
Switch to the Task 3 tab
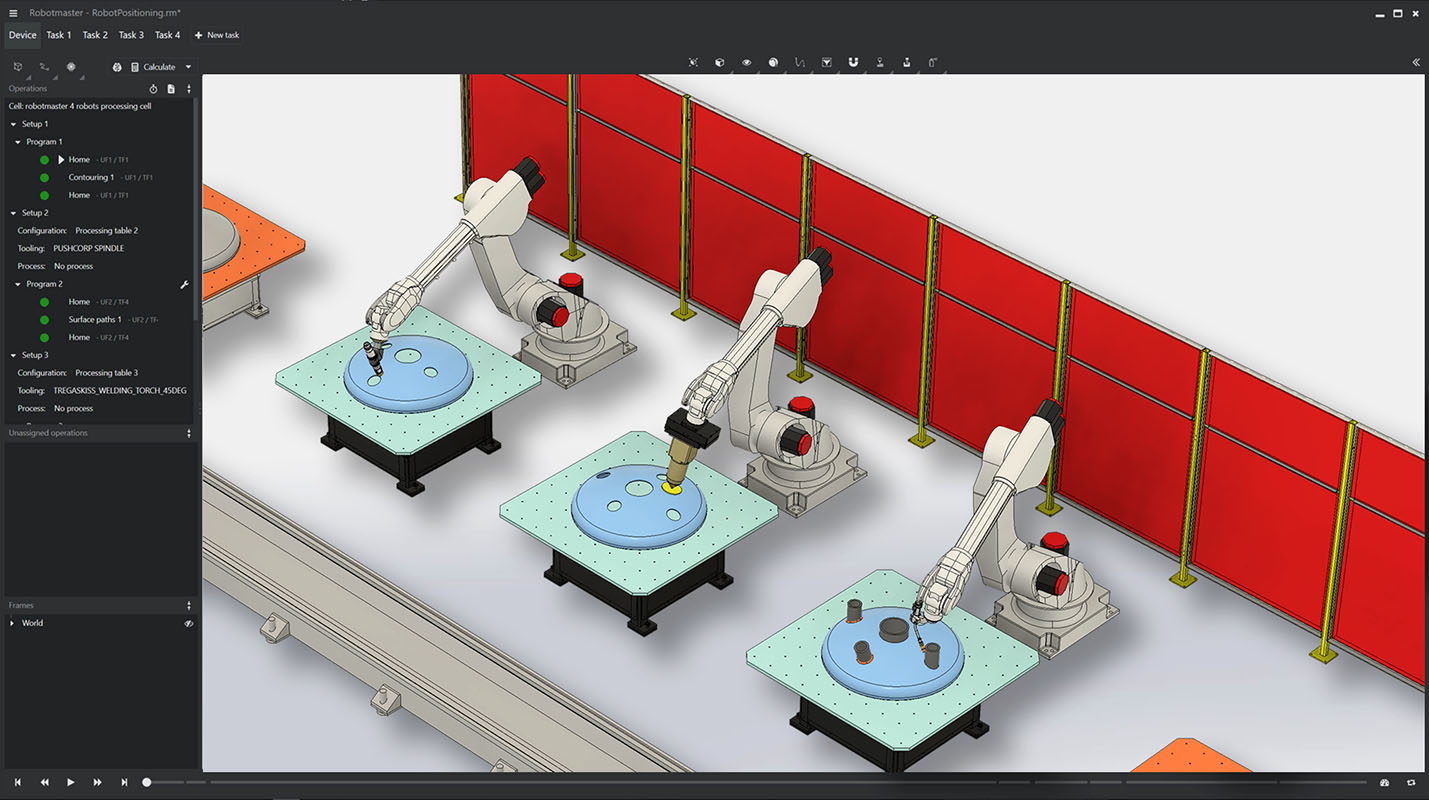click(131, 35)
